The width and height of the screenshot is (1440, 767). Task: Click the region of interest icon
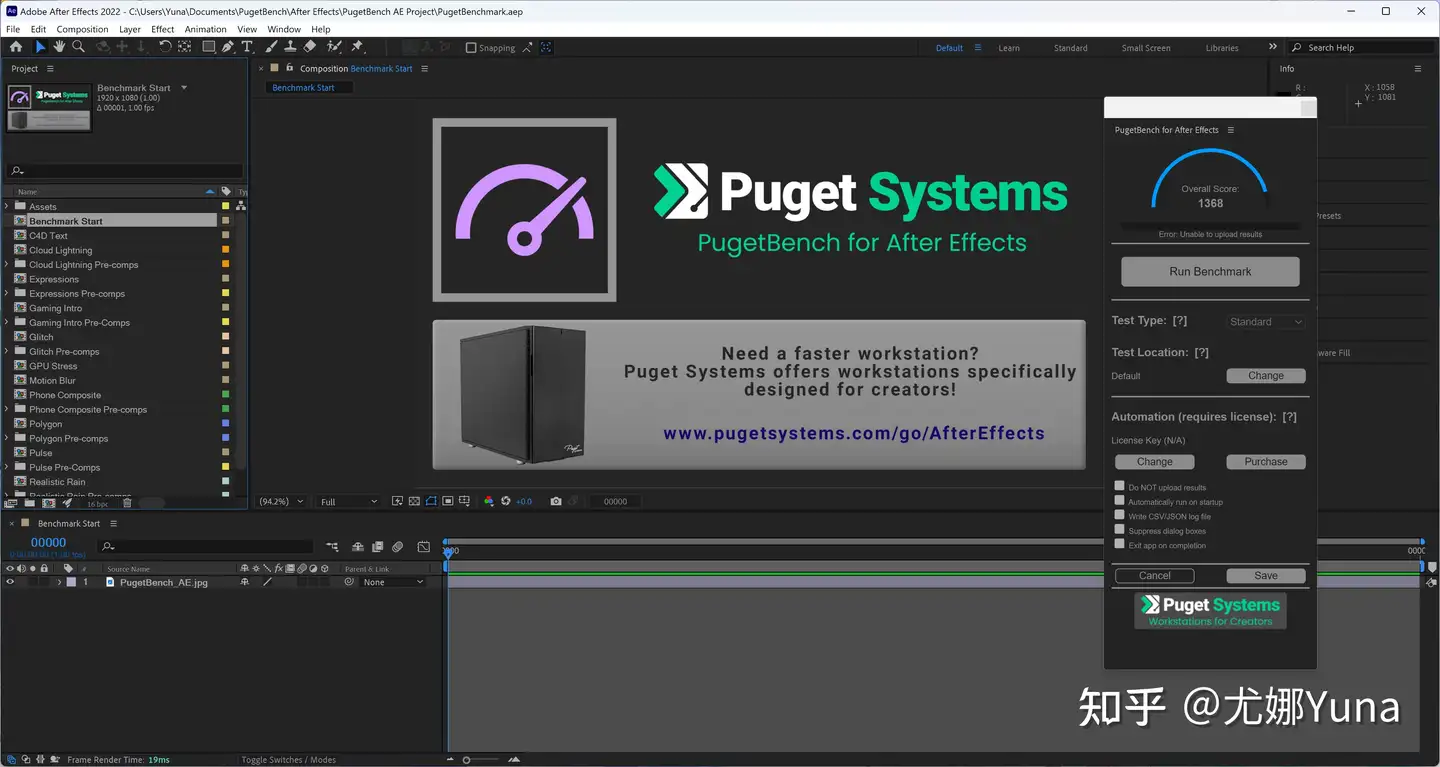448,501
